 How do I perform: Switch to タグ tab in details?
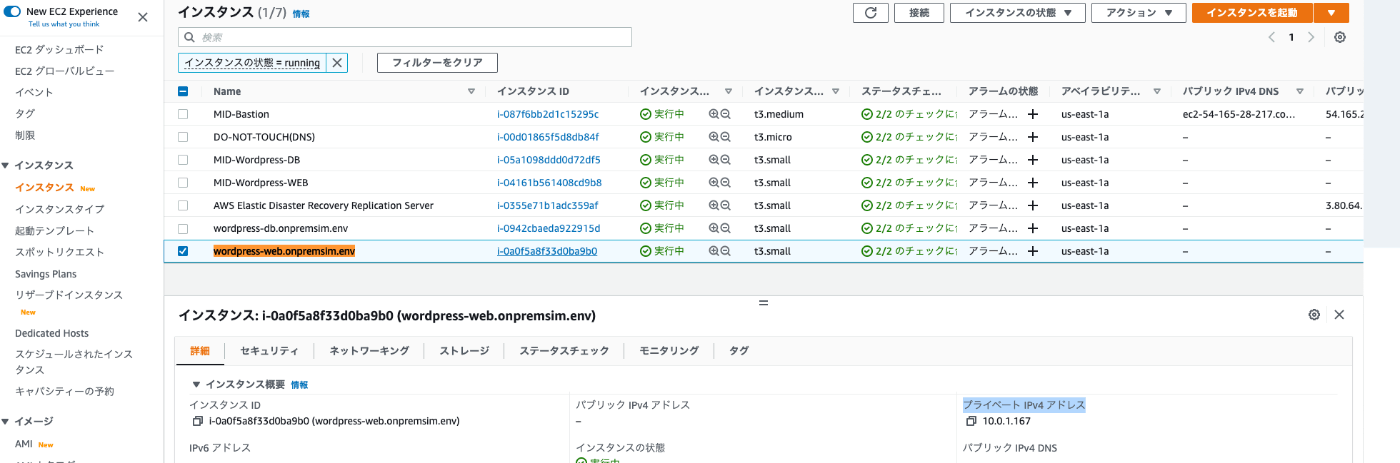(738, 351)
